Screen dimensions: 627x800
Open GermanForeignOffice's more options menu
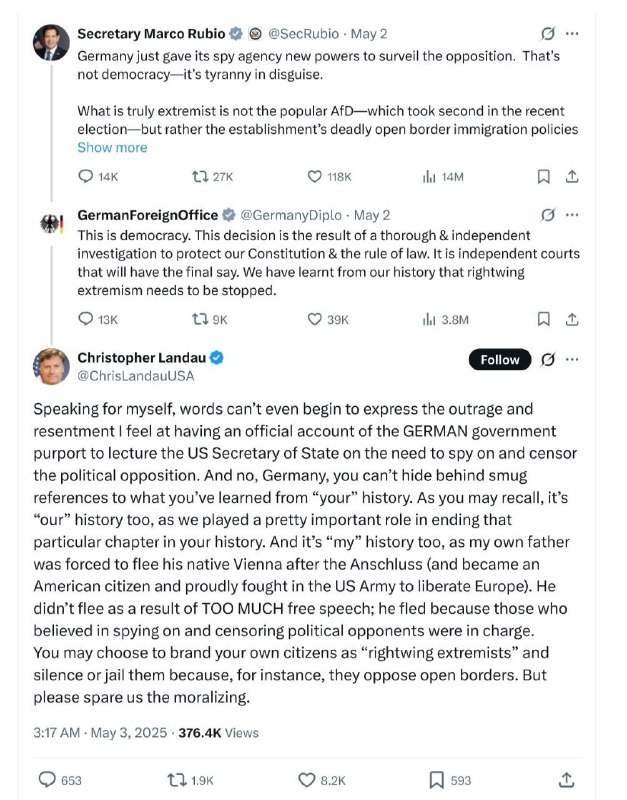click(571, 213)
